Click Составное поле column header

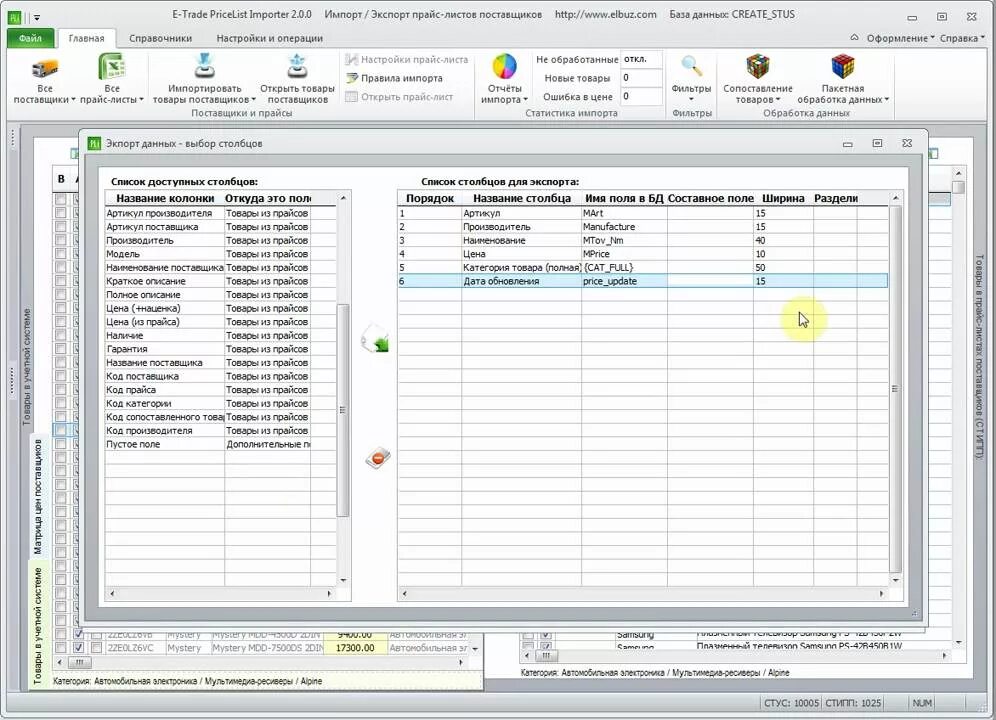[x=710, y=198]
